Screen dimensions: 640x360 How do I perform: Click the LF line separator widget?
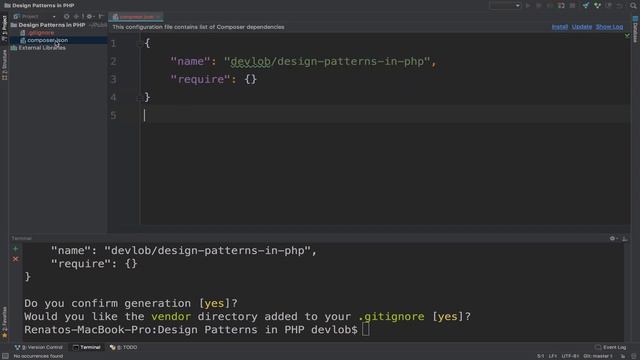pyautogui.click(x=553, y=356)
